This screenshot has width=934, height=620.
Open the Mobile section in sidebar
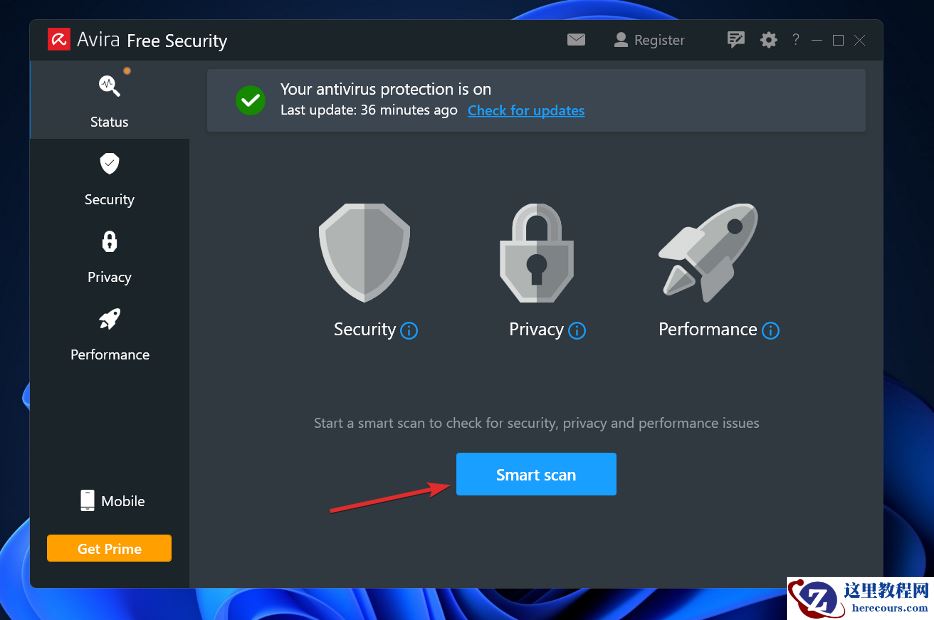[x=112, y=501]
